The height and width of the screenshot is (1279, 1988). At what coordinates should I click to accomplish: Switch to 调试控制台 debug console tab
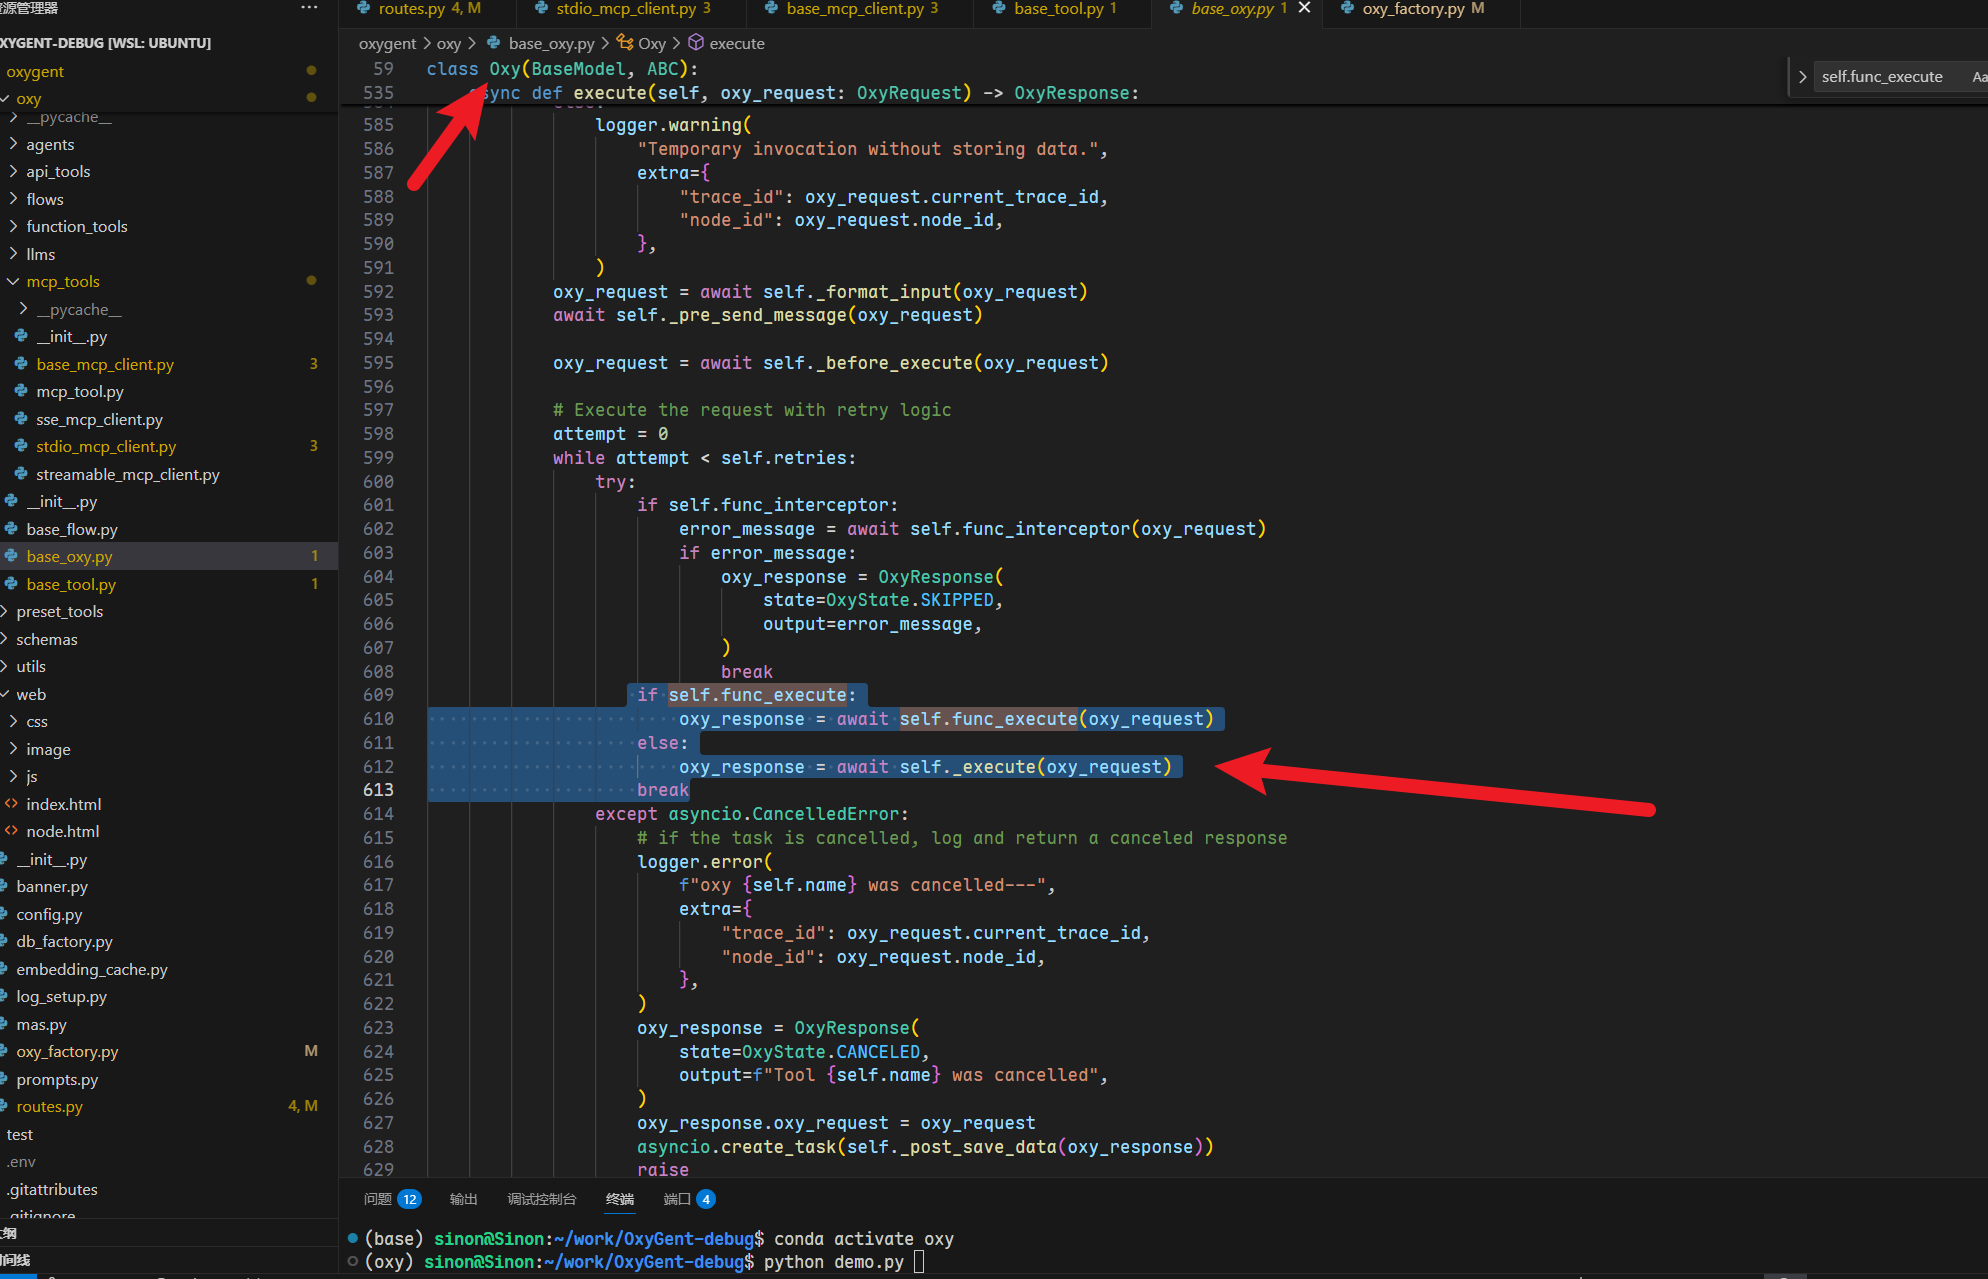pyautogui.click(x=541, y=1199)
